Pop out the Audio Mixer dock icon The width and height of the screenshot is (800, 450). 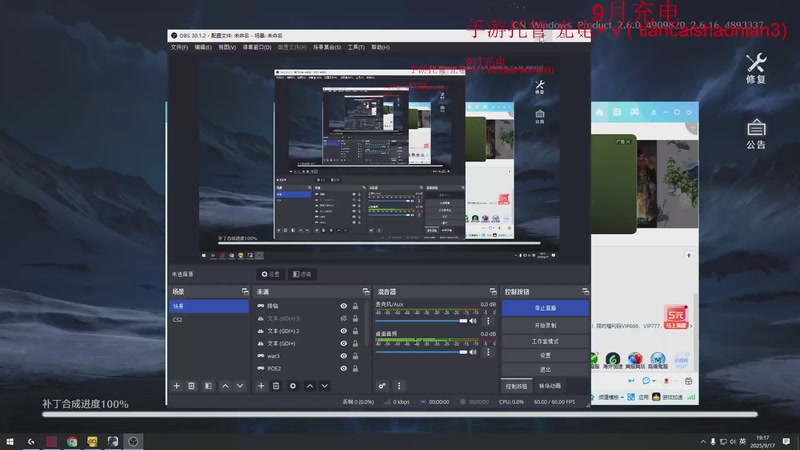(x=493, y=291)
